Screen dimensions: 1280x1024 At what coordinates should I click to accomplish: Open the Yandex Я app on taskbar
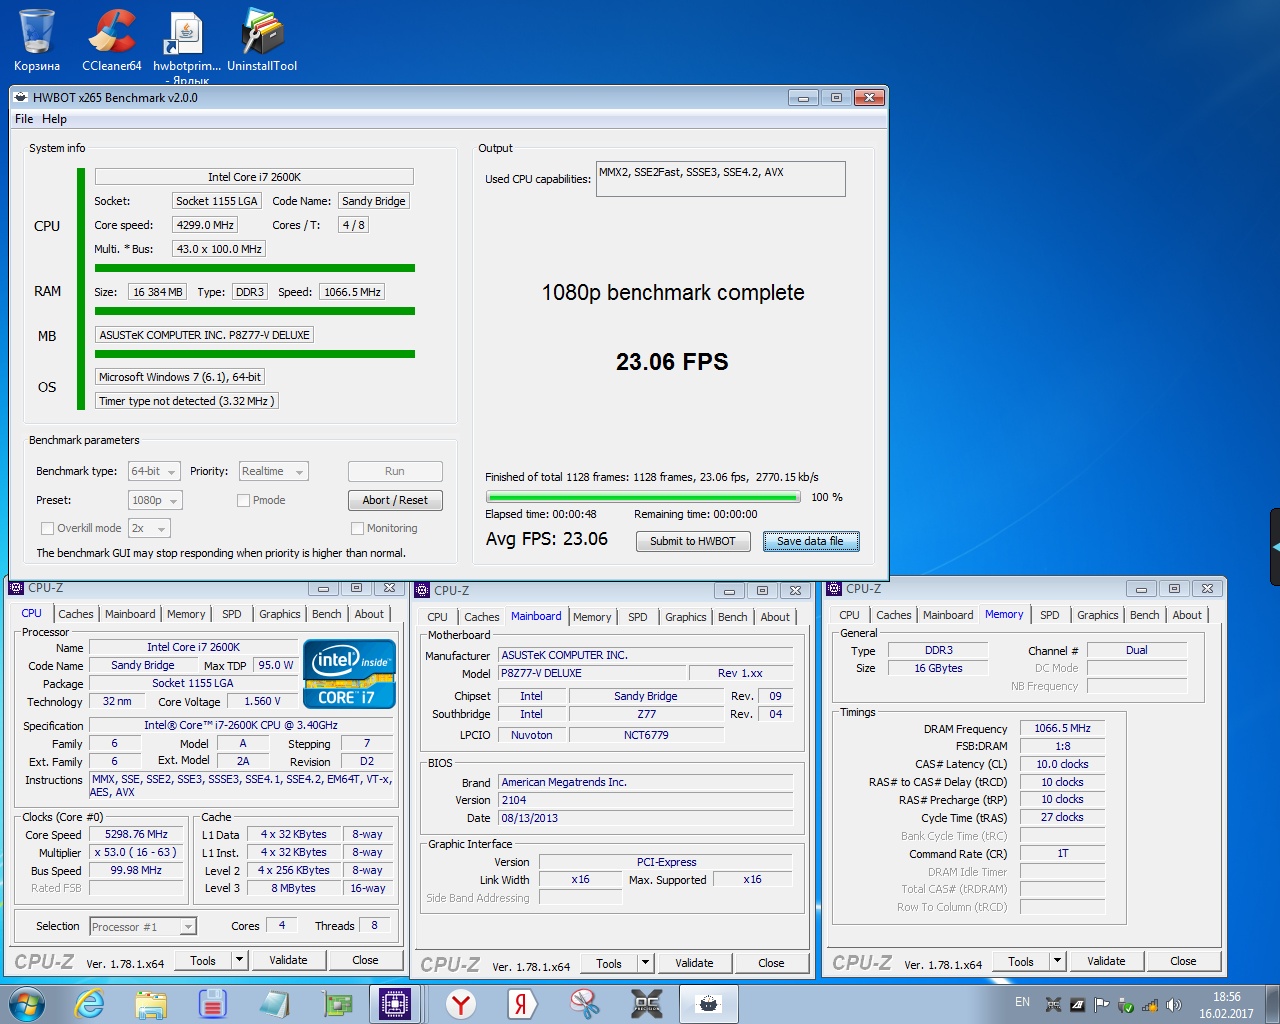(x=522, y=1004)
